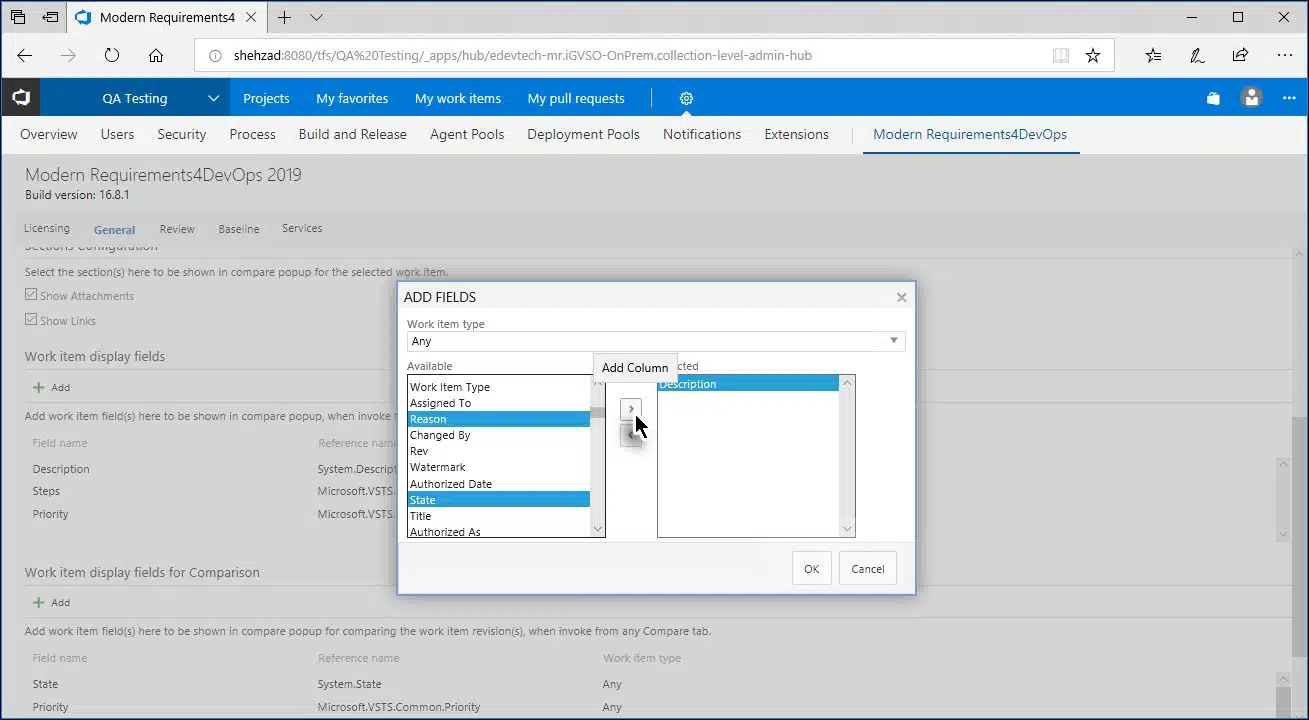
Task: Click the add column right arrow button
Action: click(x=631, y=409)
